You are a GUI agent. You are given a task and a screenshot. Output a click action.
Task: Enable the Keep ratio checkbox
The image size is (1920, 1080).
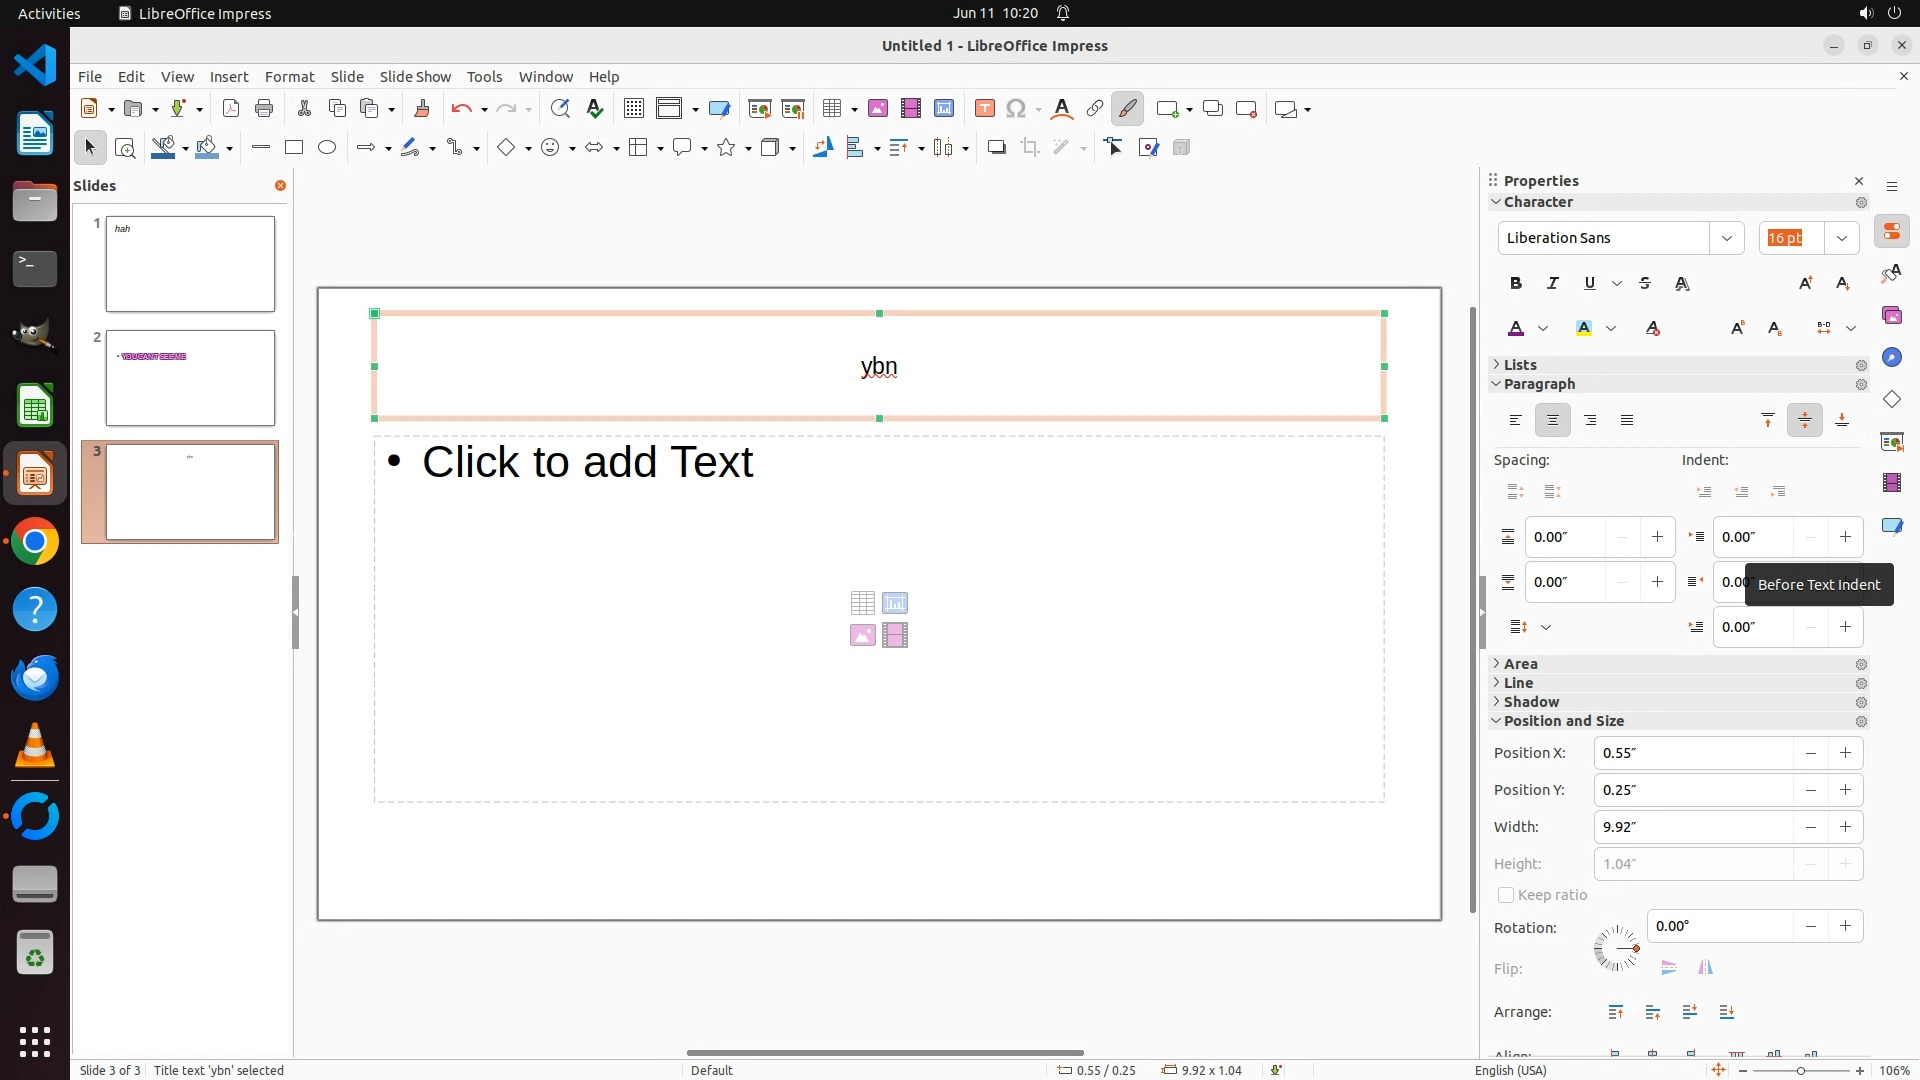pos(1506,895)
